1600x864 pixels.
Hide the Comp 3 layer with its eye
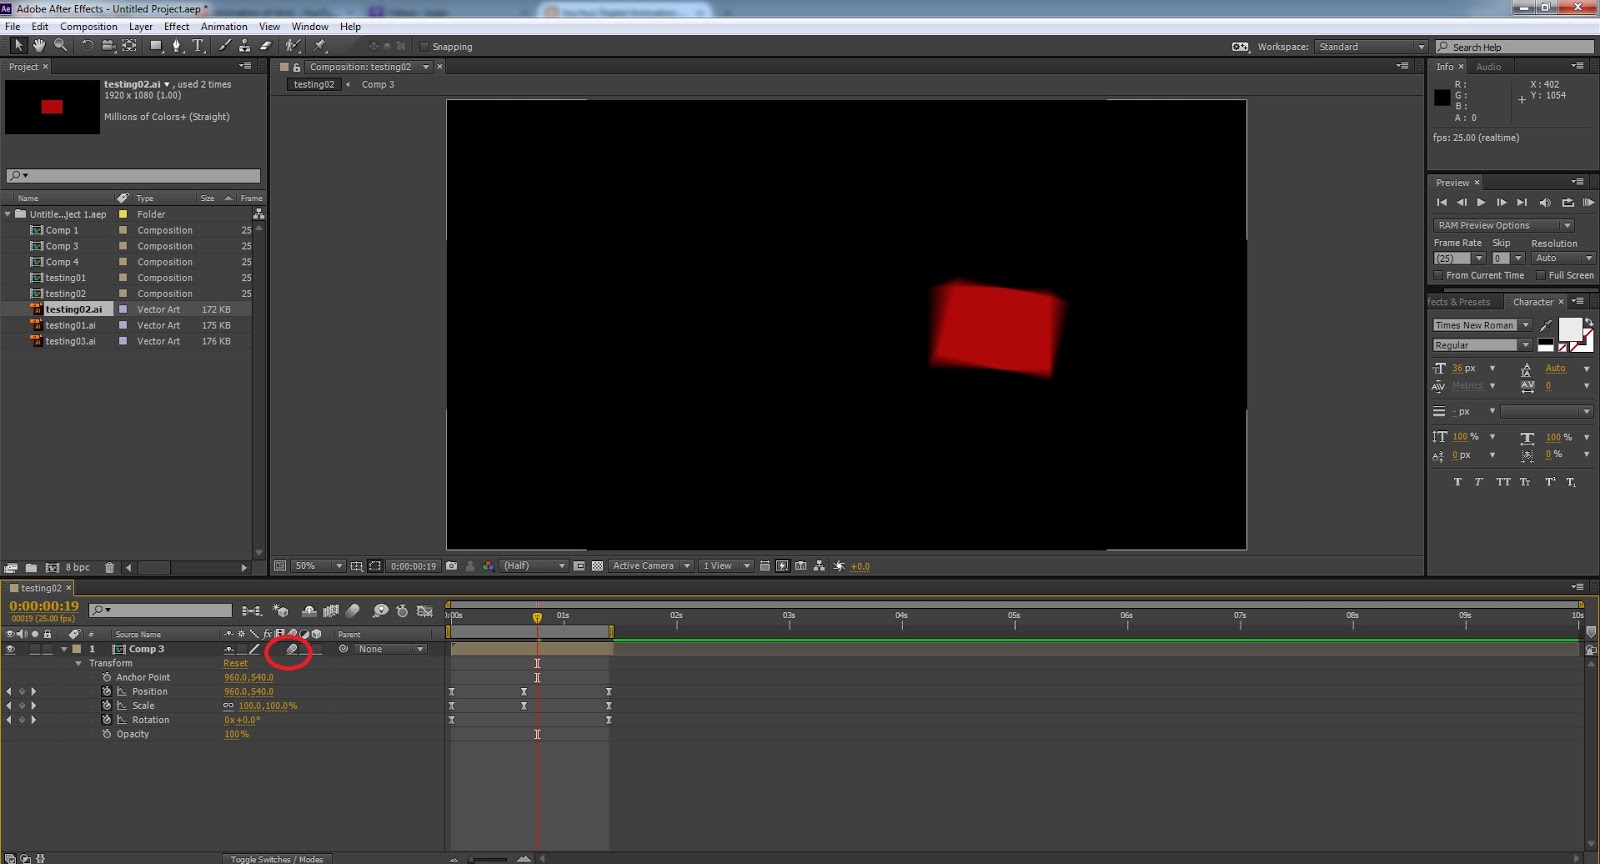[x=10, y=649]
